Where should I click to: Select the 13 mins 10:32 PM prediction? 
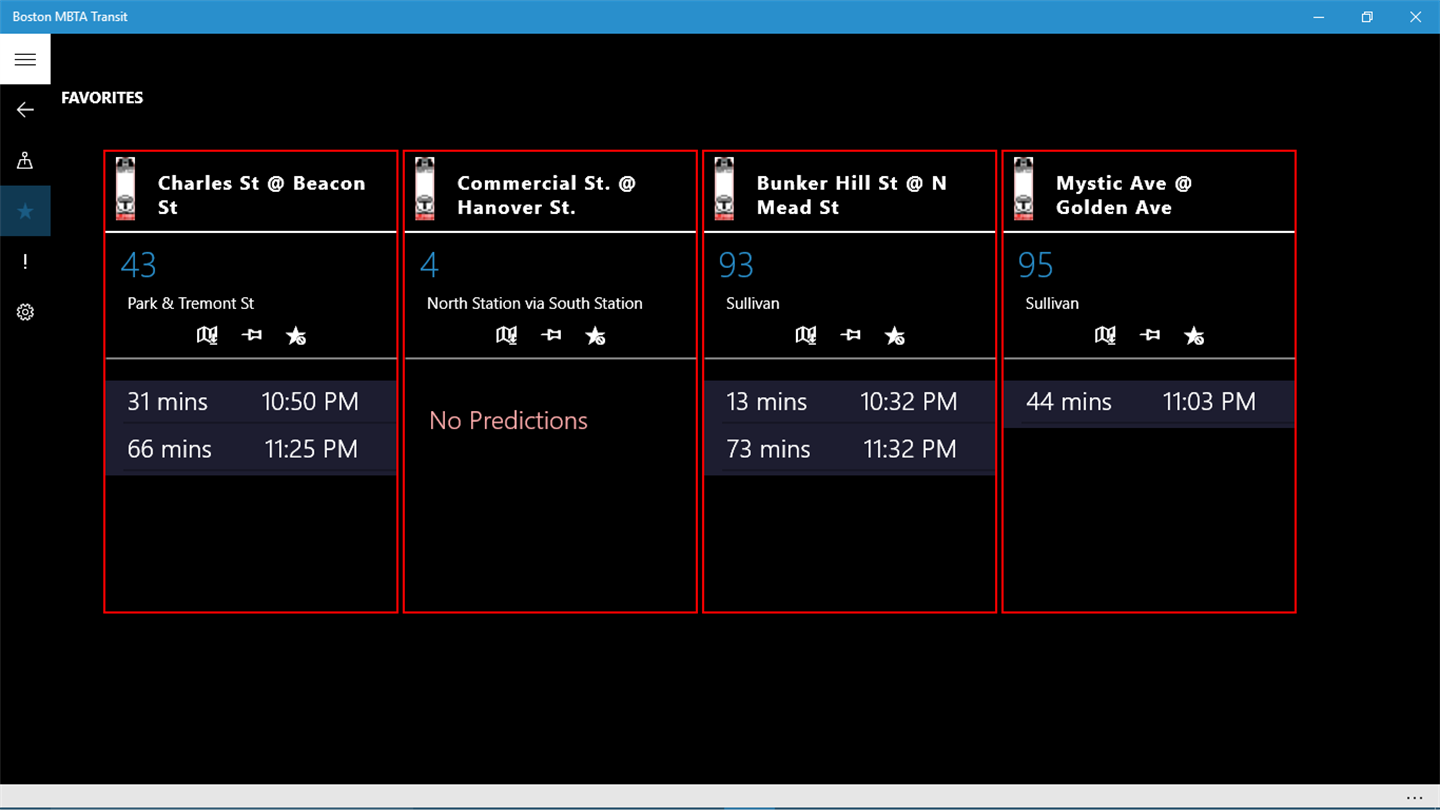point(850,402)
